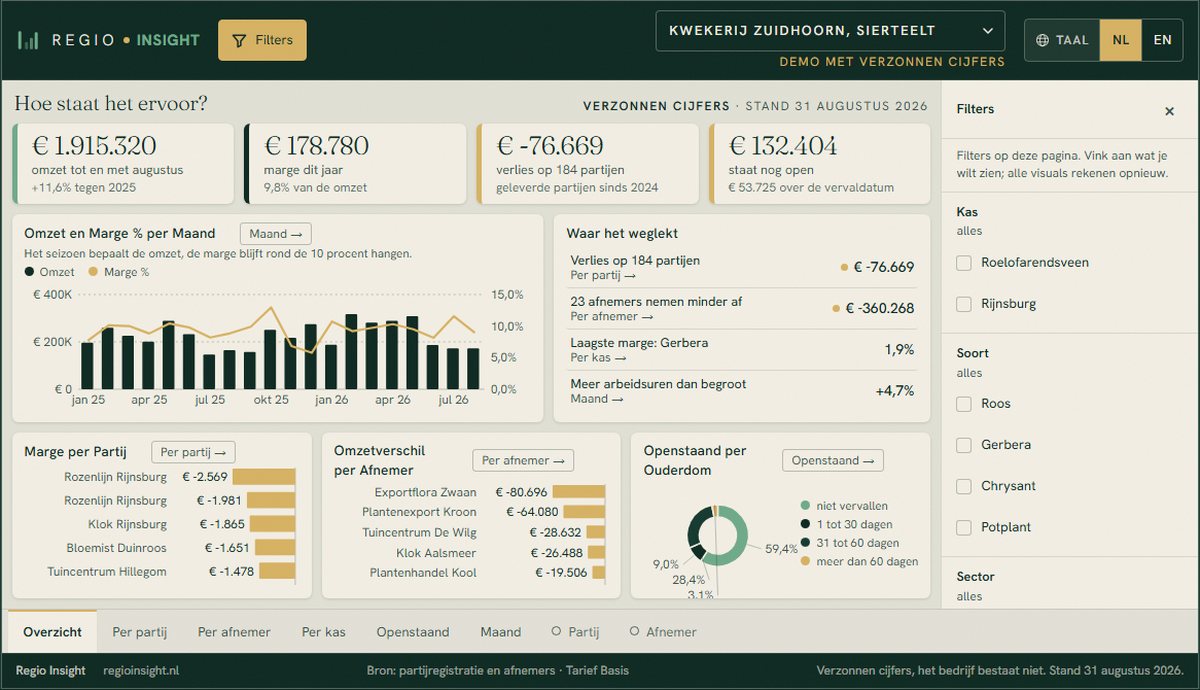Click the 1 tot 30 dagen legend dot
1200x690 pixels.
click(806, 524)
